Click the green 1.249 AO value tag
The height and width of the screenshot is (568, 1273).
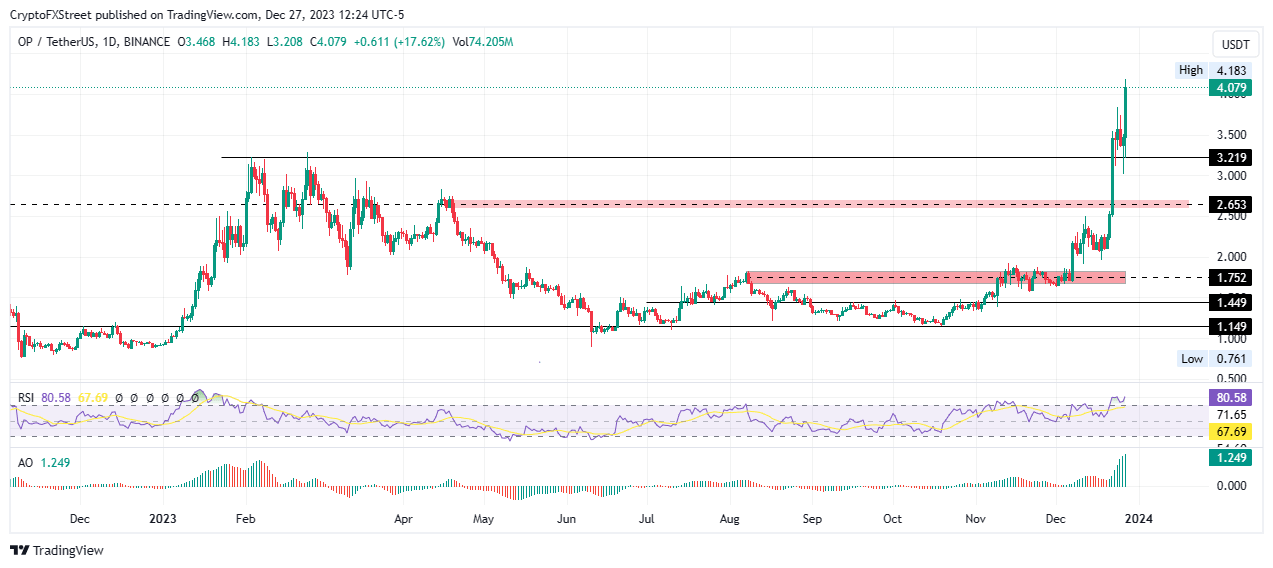[x=1227, y=463]
